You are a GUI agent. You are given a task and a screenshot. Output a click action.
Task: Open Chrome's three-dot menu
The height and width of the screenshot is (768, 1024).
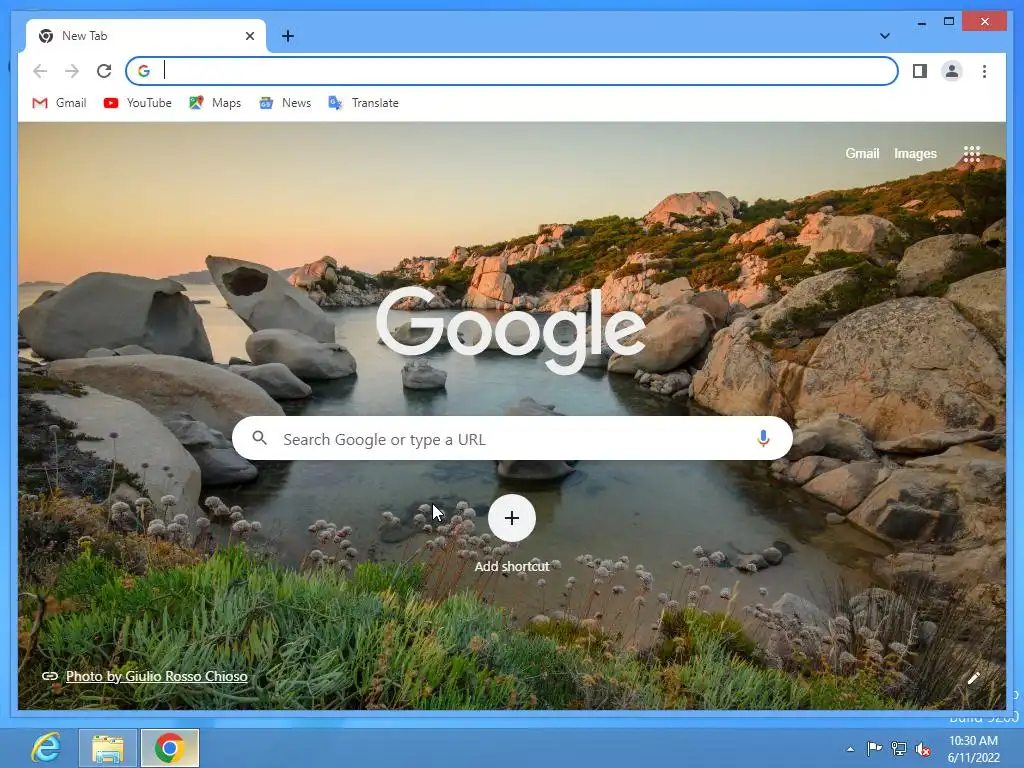[x=984, y=71]
